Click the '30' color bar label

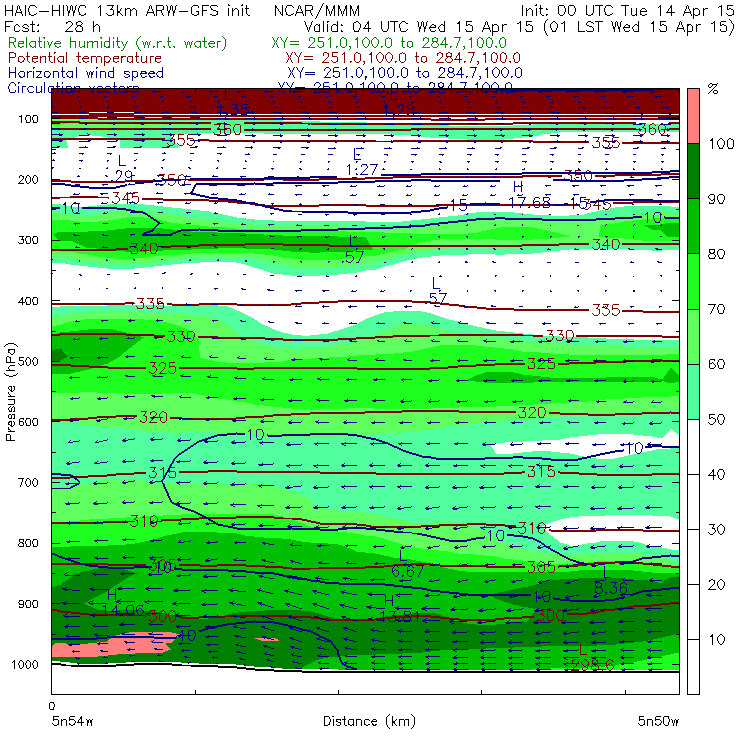716,530
